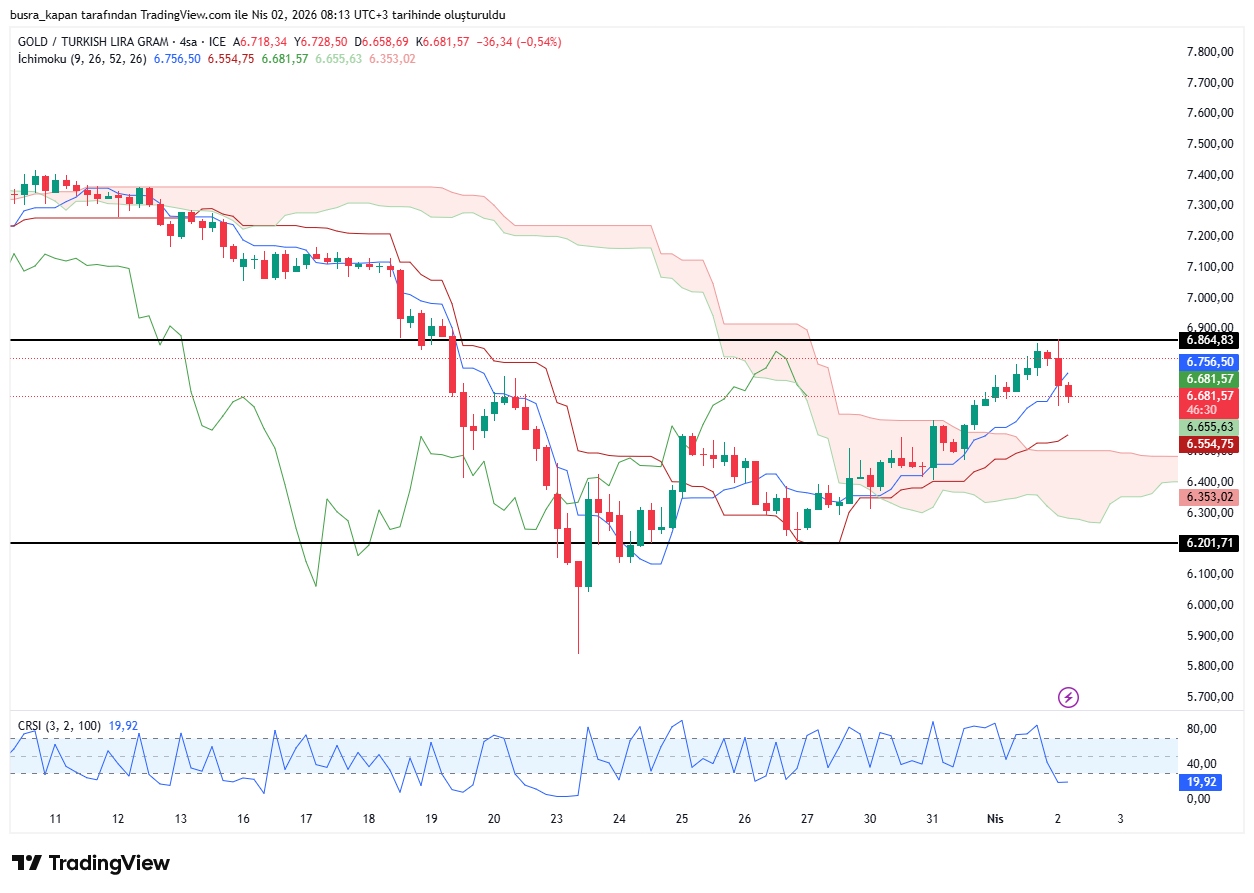Click the dark red 6.554,75 price tag
The width and height of the screenshot is (1254, 893).
[x=1208, y=444]
